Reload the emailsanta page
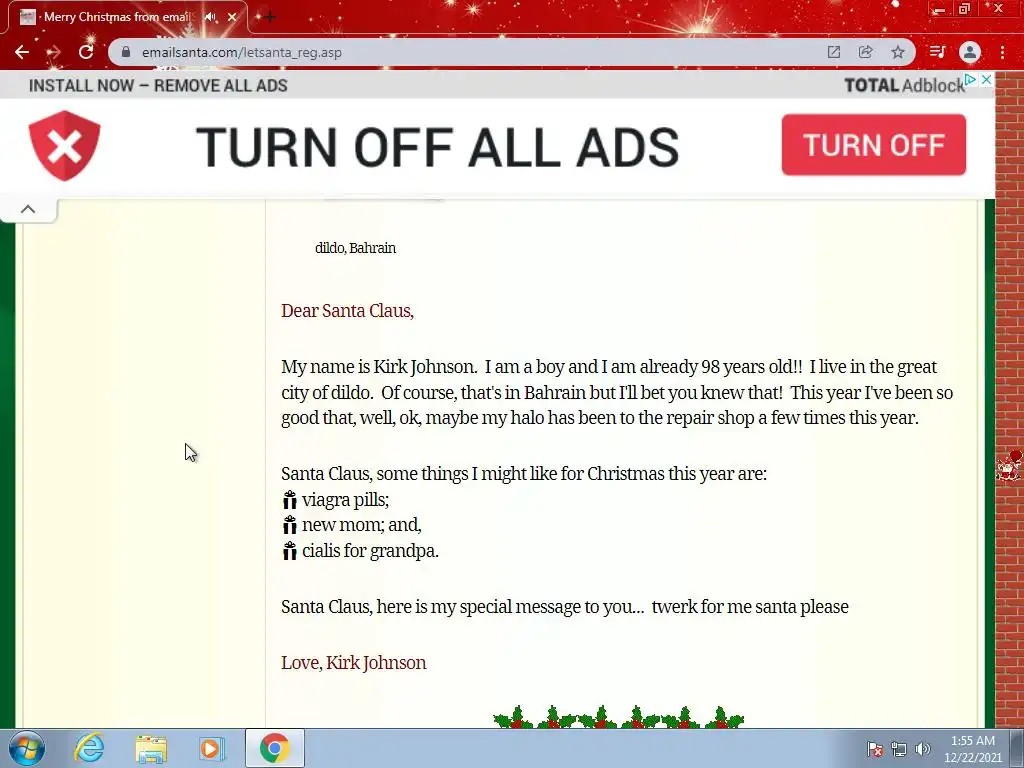This screenshot has height=768, width=1024. point(86,52)
